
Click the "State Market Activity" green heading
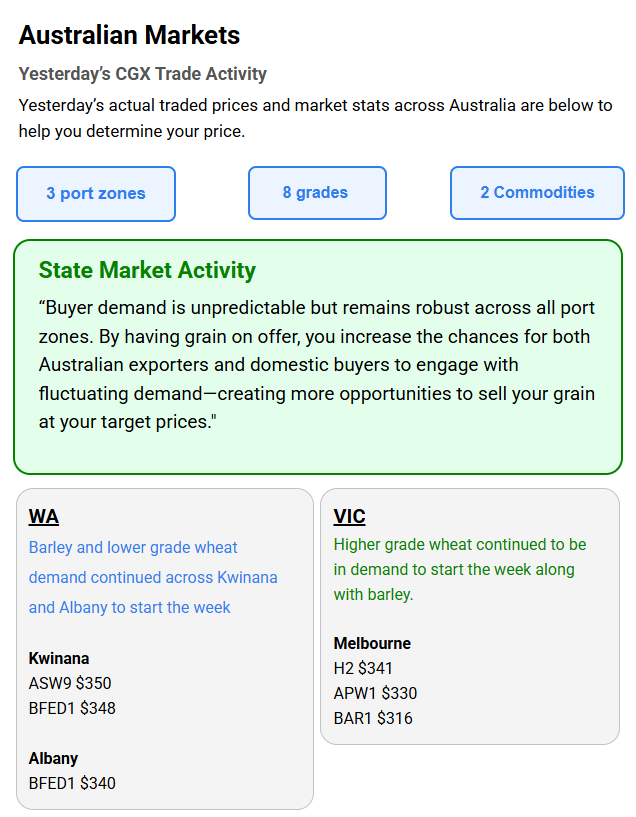coord(147,270)
